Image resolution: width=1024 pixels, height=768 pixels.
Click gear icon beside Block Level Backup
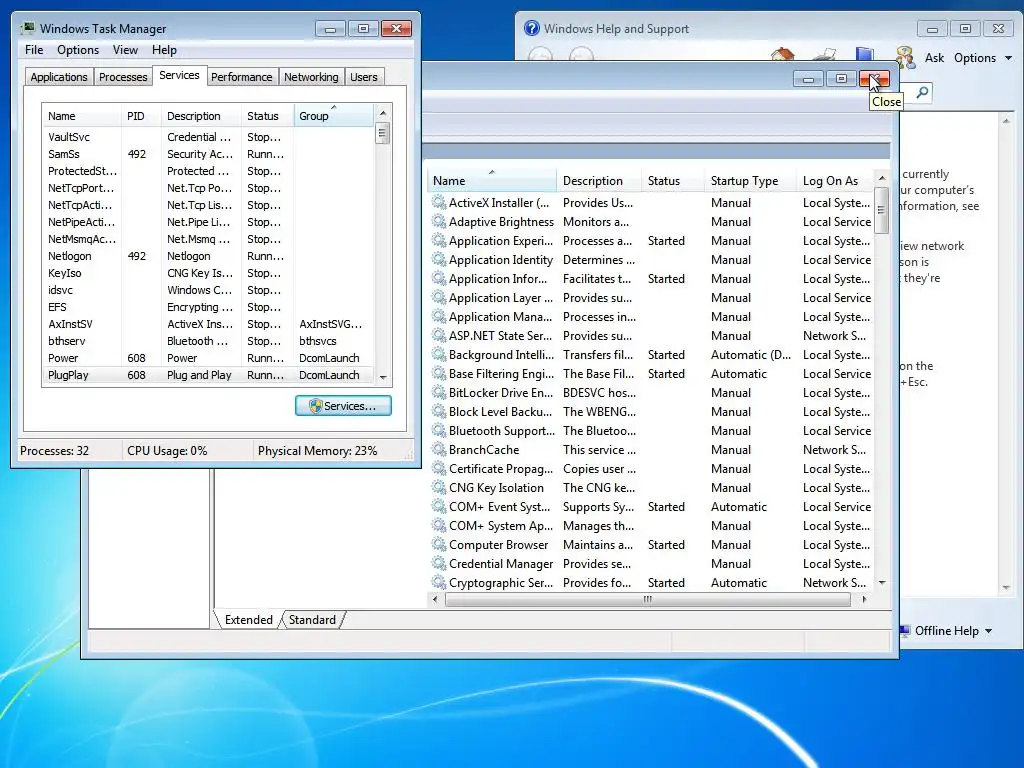[439, 411]
